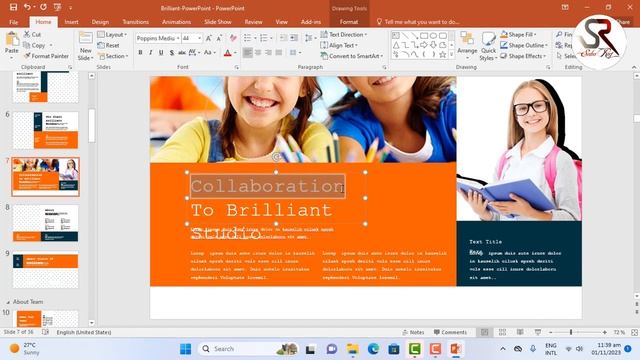Toggle Bold formatting
This screenshot has height=360, width=640.
click(x=140, y=53)
